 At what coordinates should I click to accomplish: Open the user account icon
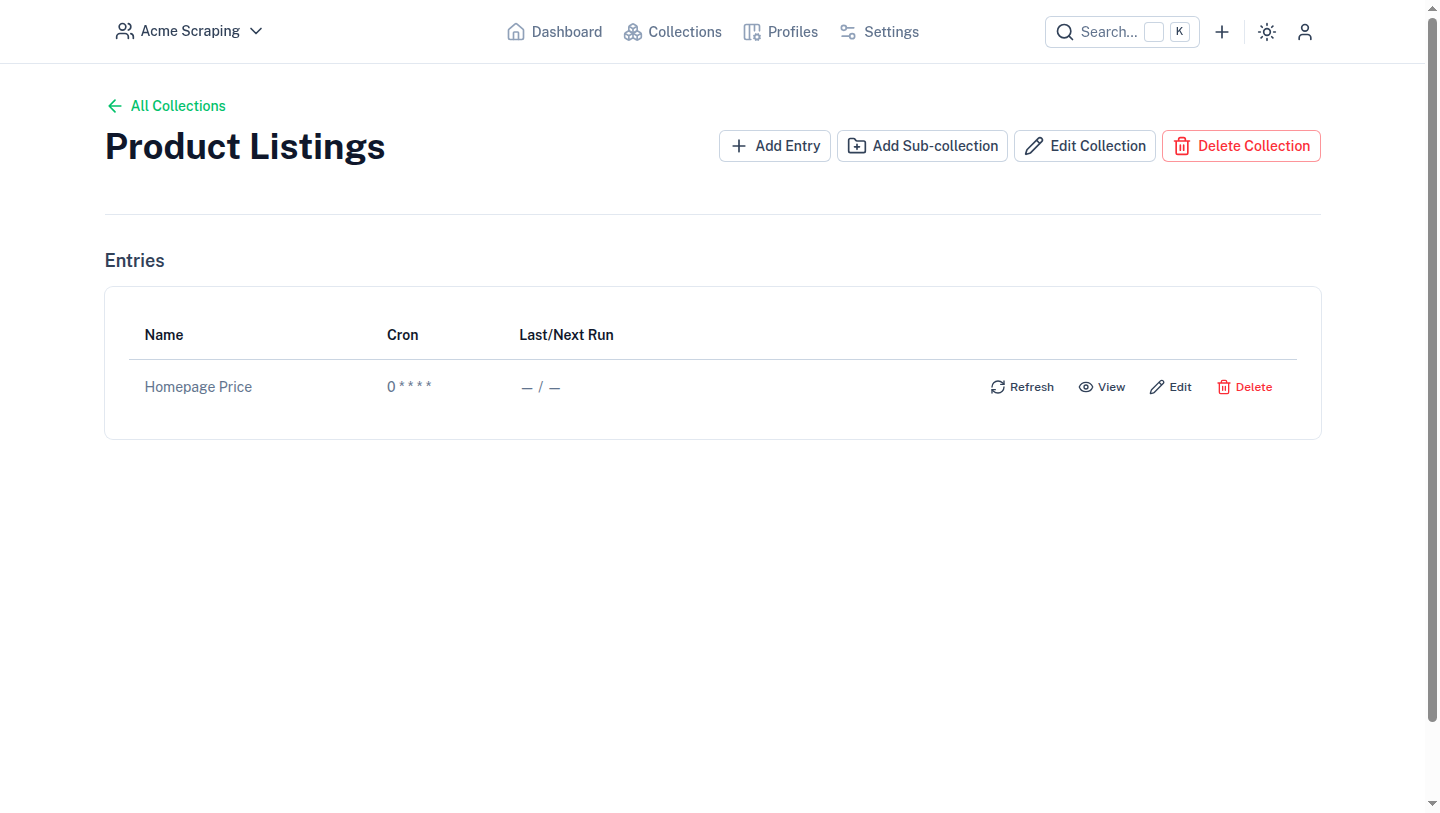1305,32
